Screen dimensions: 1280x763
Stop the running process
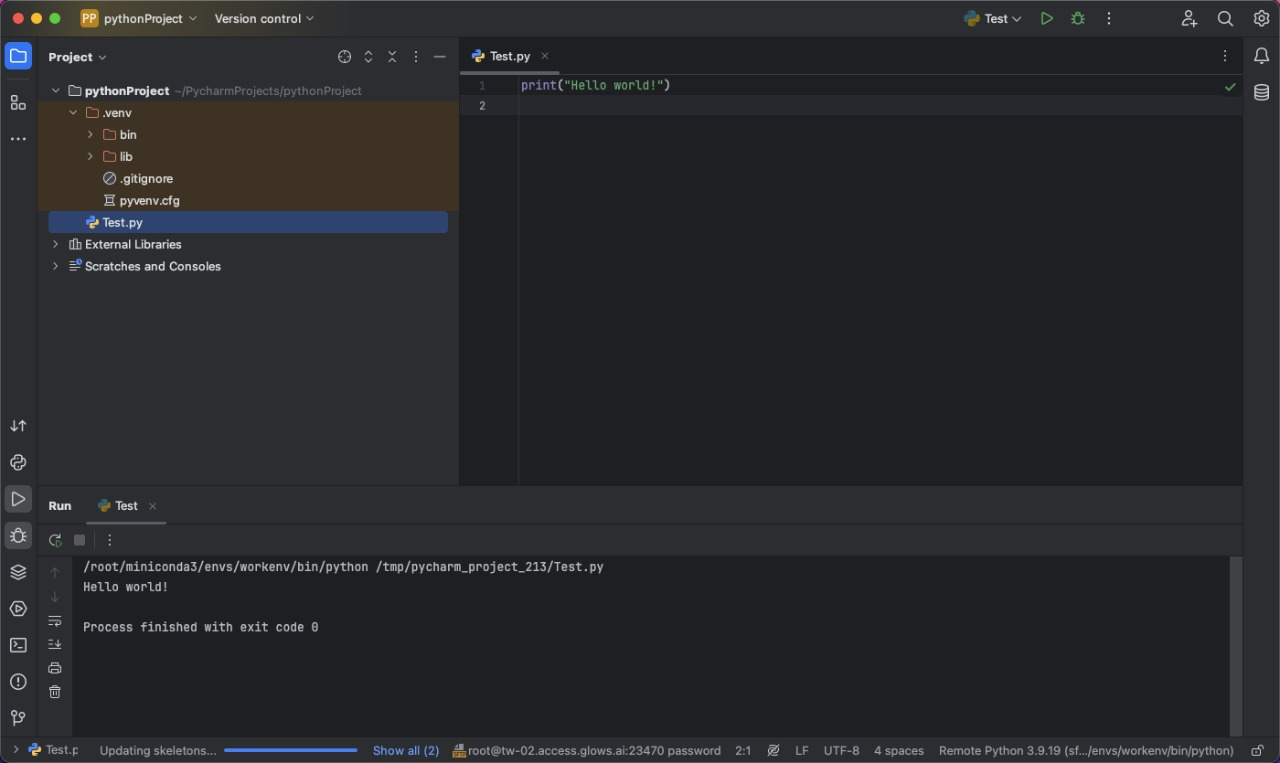80,540
